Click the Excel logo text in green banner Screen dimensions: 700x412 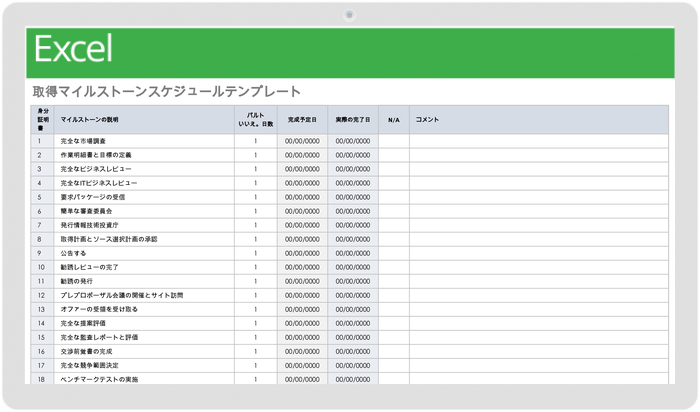73,49
